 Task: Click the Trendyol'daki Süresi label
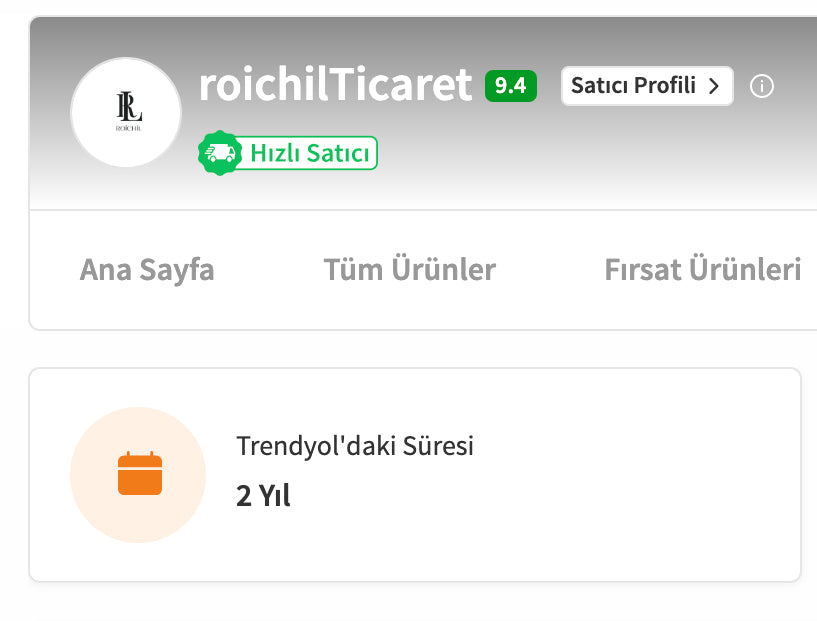[x=355, y=446]
